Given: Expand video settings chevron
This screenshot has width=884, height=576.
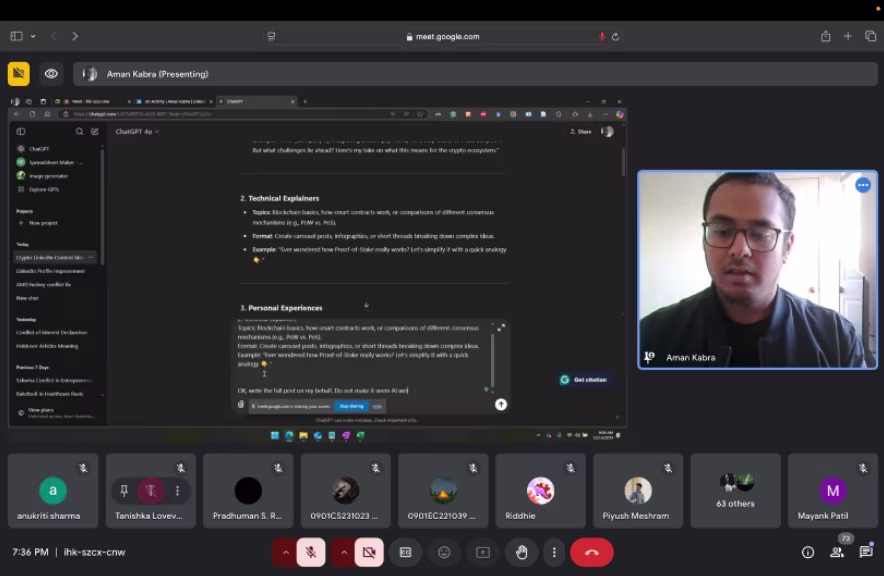Looking at the screenshot, I should [x=344, y=552].
